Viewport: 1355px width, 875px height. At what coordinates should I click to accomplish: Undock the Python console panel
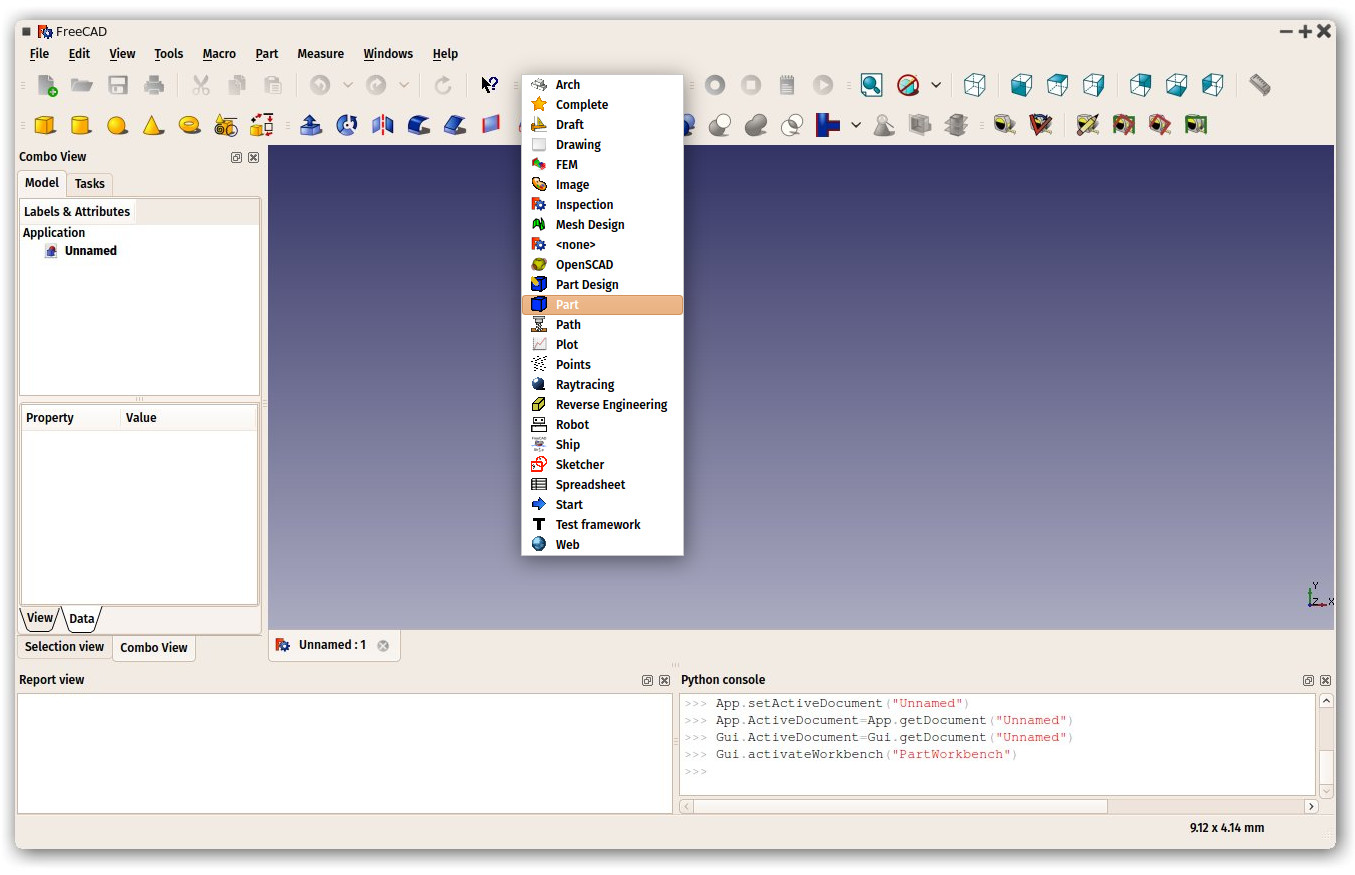coord(1308,681)
